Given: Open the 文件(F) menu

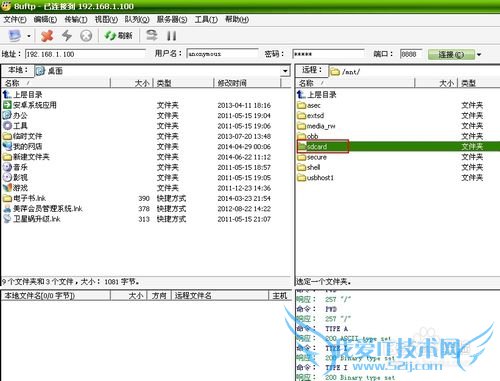Looking at the screenshot, I should [x=15, y=20].
